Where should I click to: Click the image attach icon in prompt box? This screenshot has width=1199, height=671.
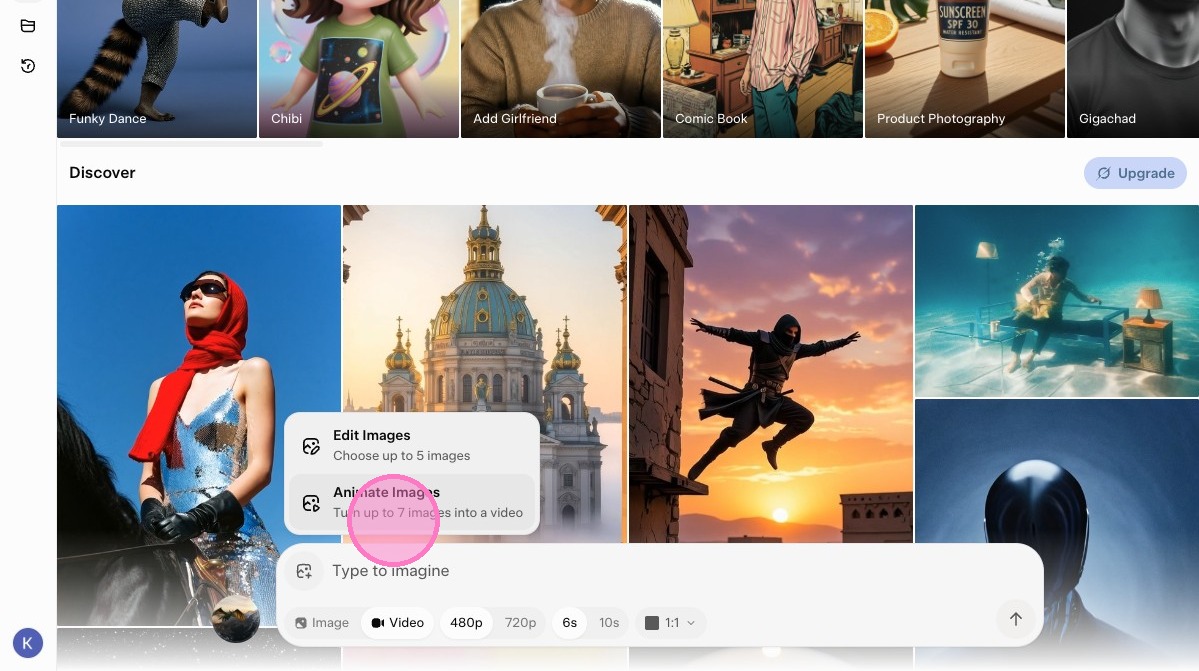pos(304,571)
